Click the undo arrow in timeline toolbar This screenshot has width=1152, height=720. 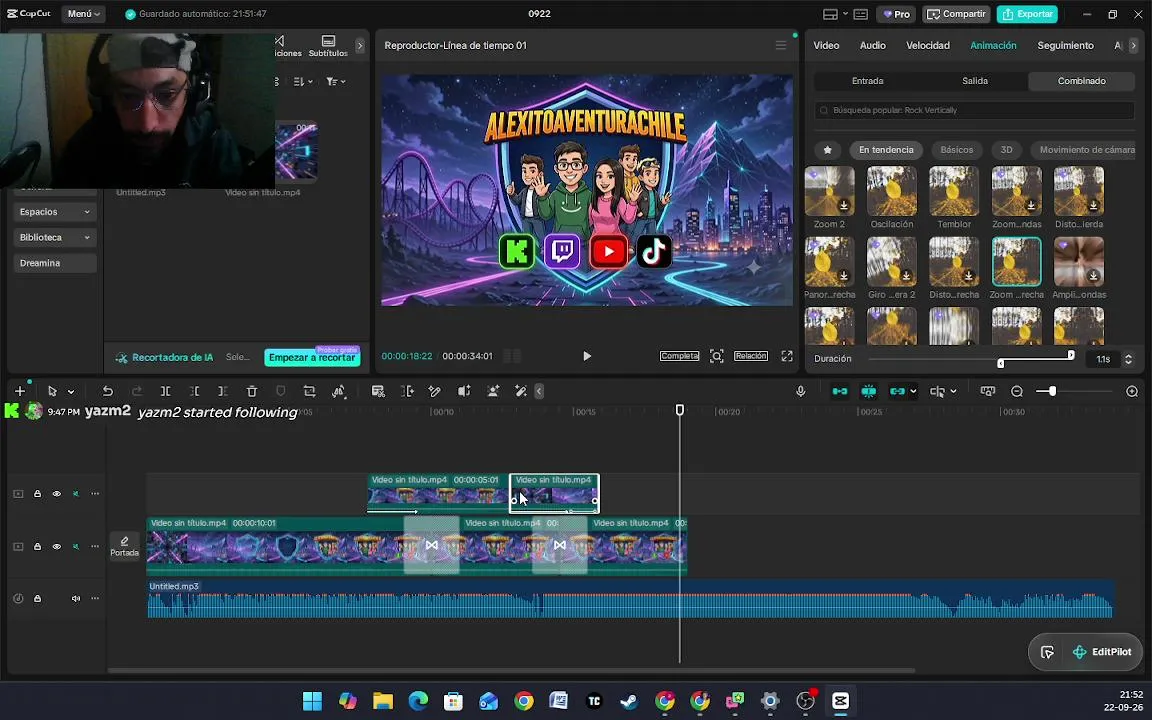108,392
